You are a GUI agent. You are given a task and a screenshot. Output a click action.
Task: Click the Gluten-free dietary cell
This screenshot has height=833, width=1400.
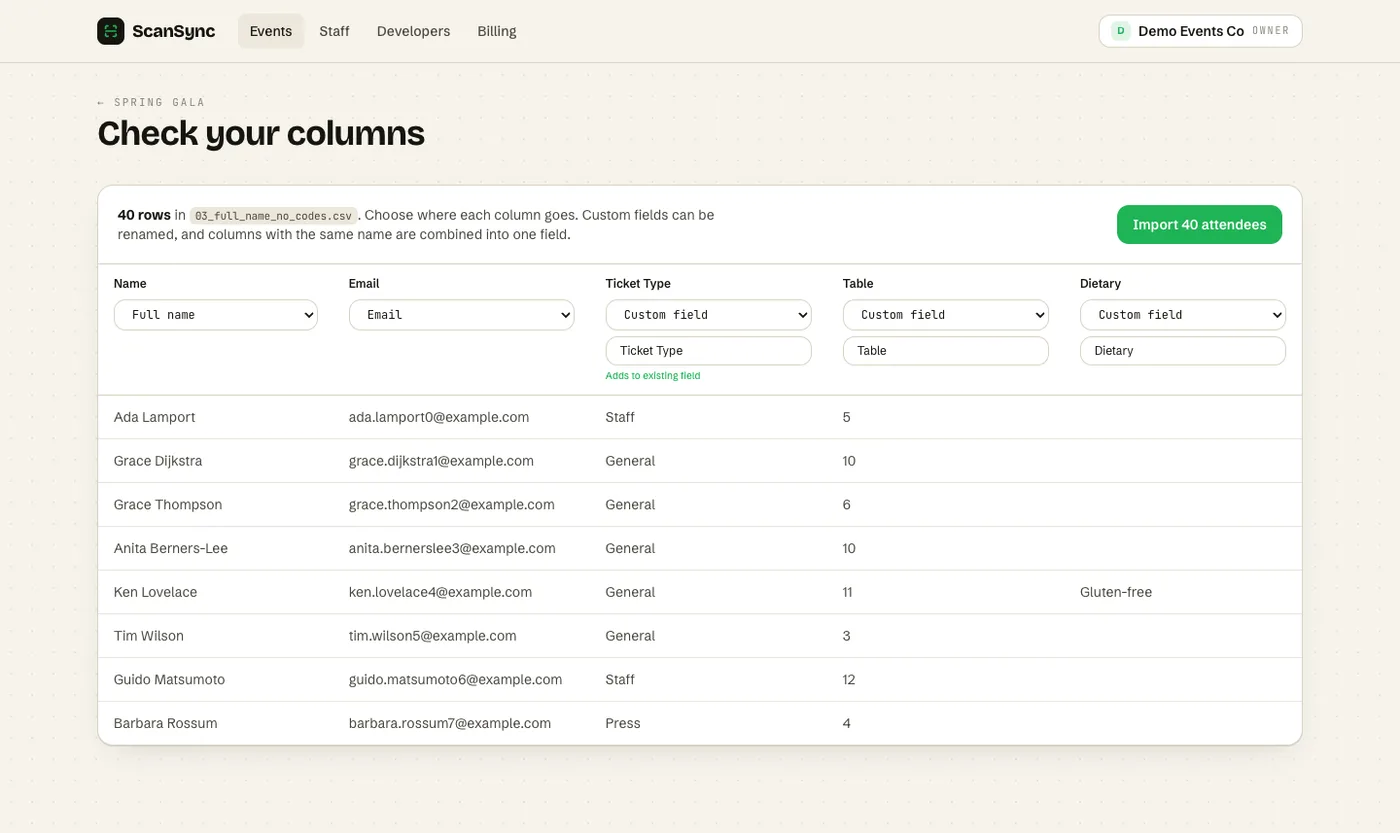[x=1116, y=592]
